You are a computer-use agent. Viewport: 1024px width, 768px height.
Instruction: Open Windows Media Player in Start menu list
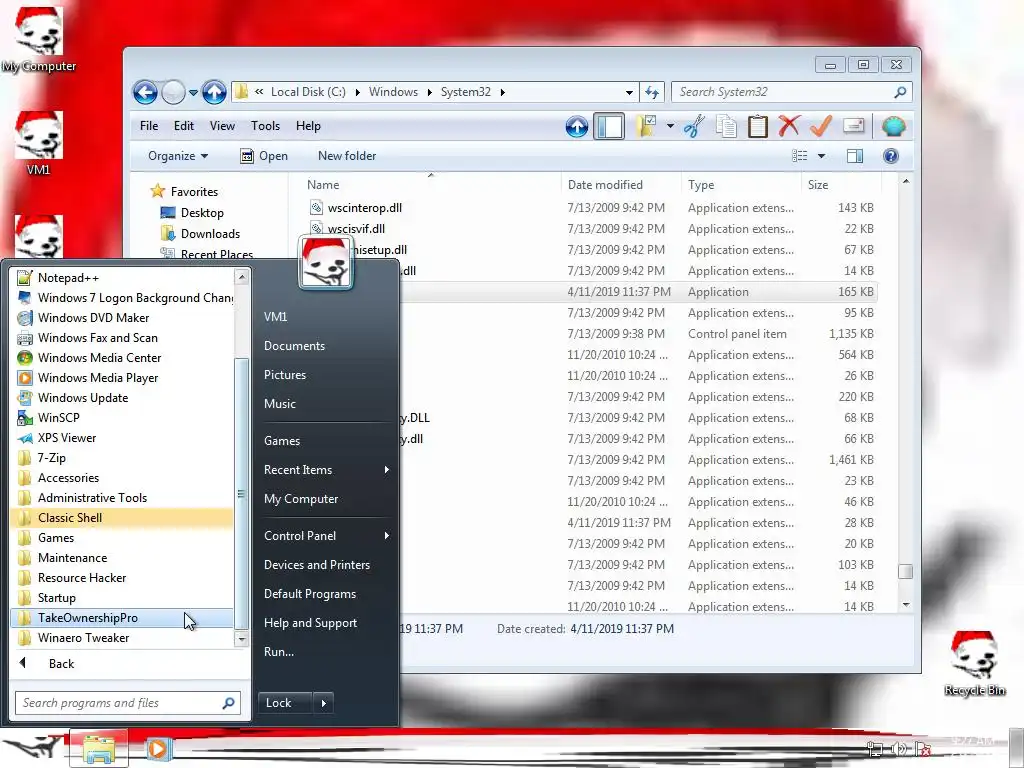point(123,378)
